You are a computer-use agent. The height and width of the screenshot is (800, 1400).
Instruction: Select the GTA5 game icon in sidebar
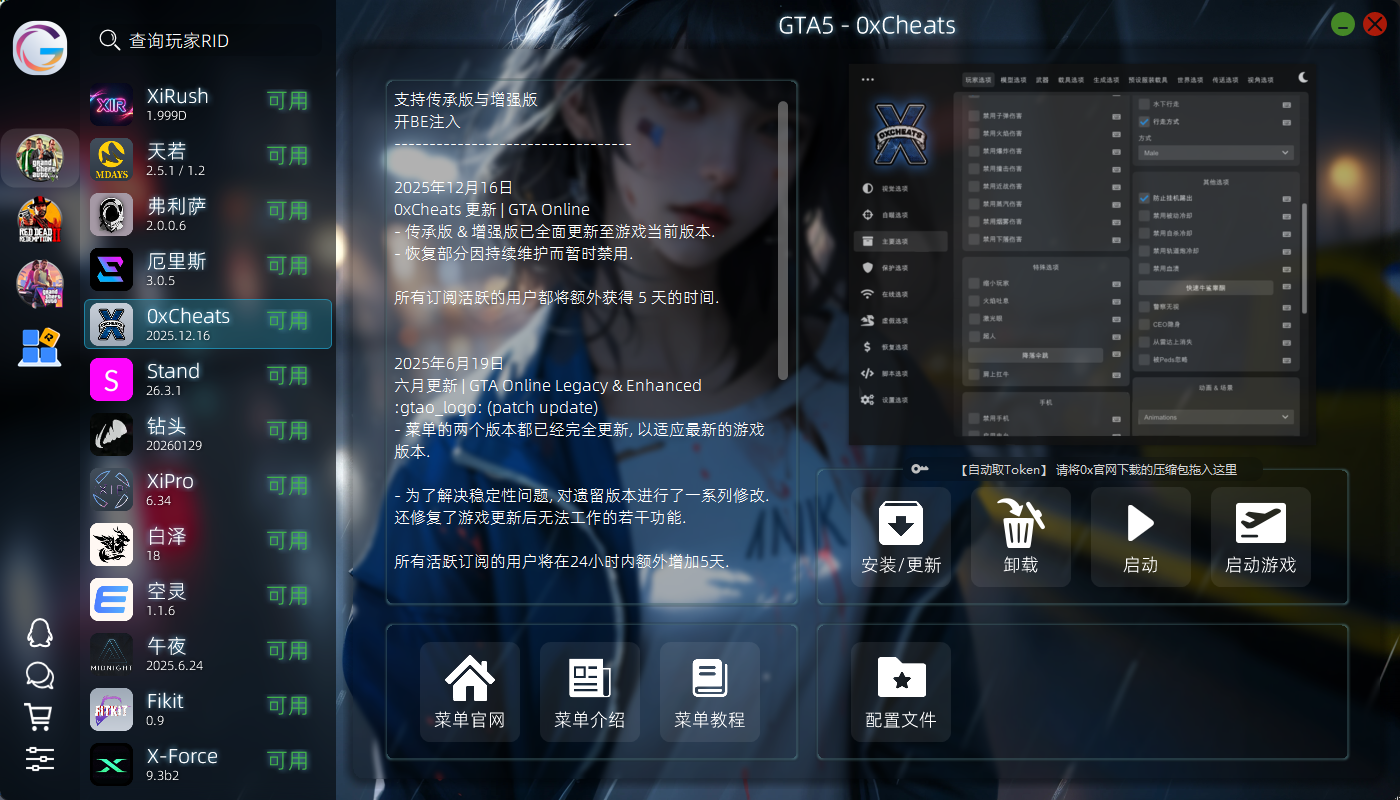pyautogui.click(x=40, y=158)
